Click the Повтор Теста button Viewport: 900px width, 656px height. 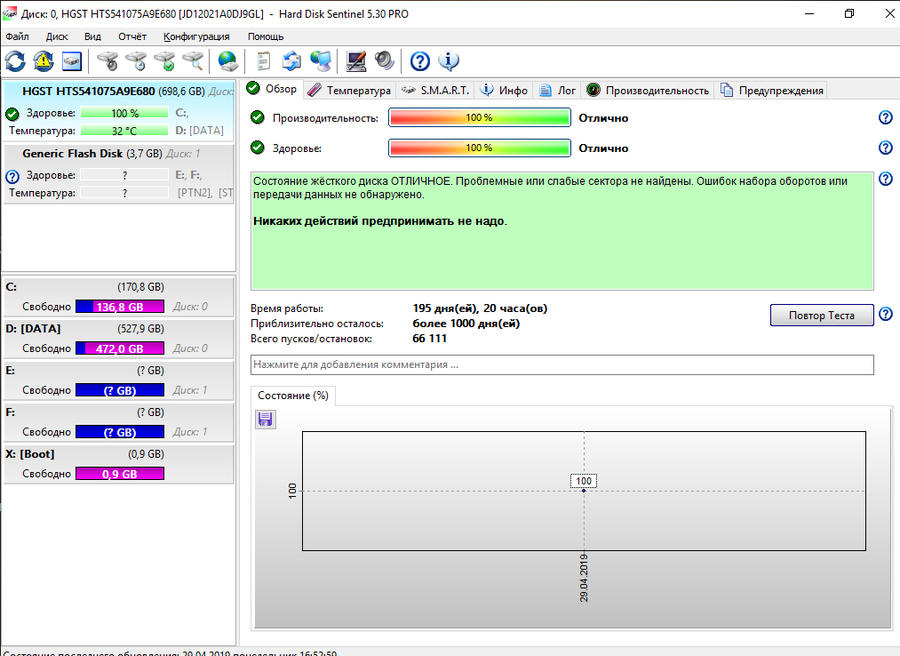(x=821, y=315)
